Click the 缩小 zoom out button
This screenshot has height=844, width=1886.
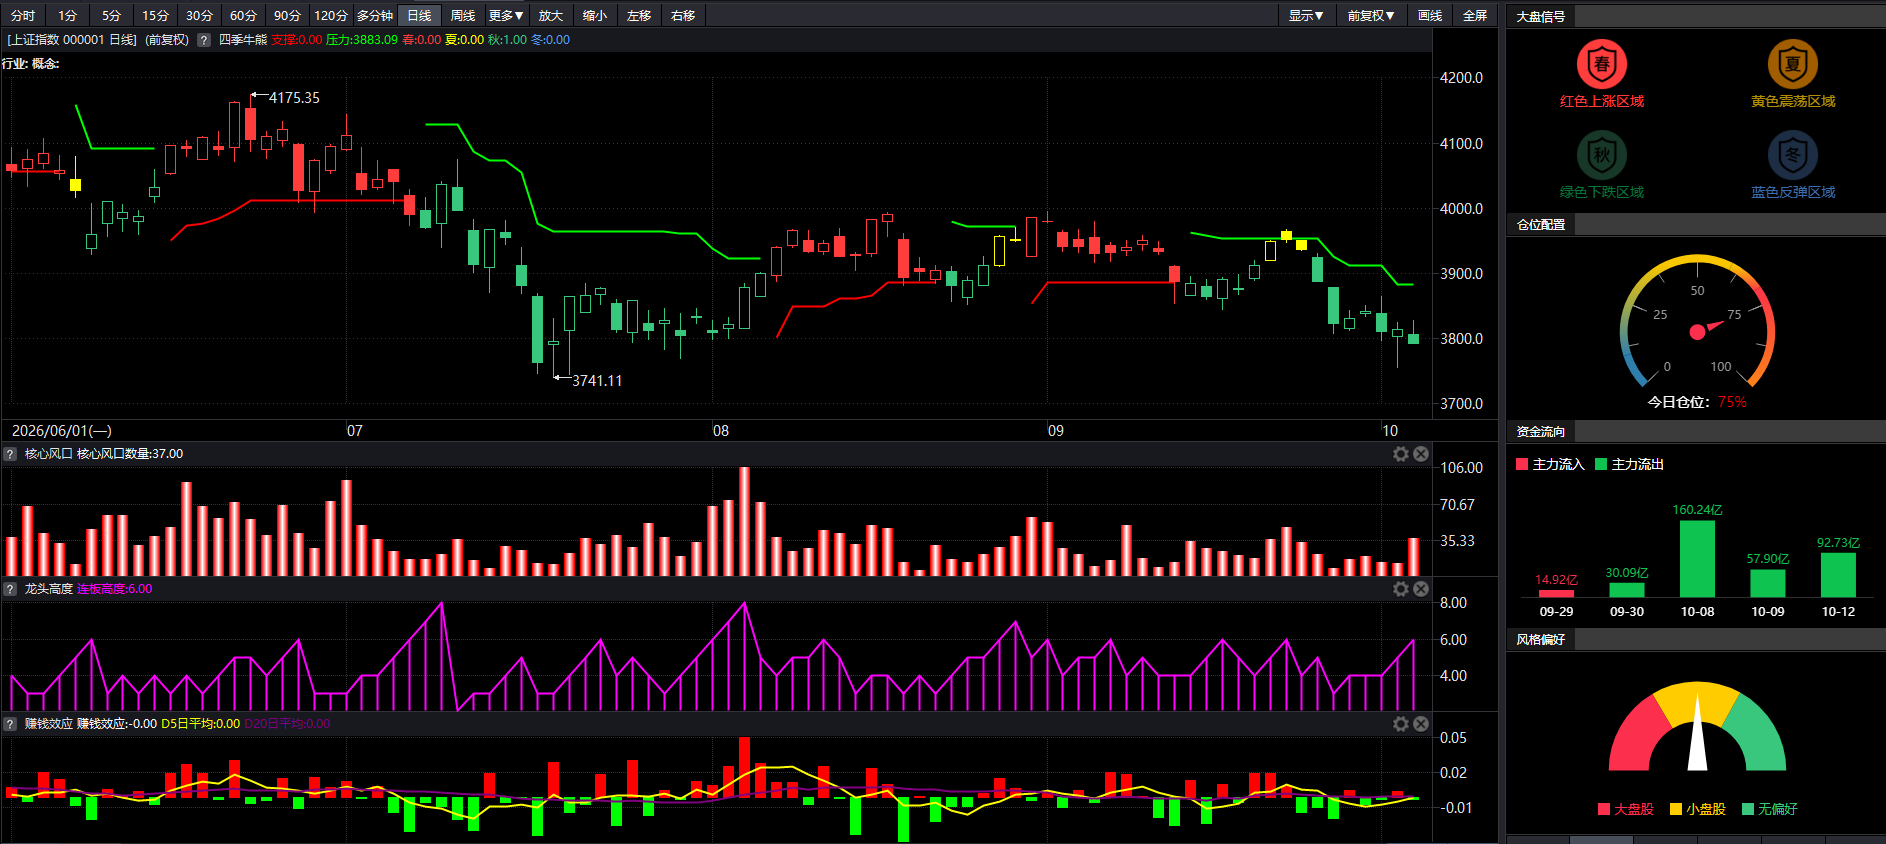tap(595, 16)
